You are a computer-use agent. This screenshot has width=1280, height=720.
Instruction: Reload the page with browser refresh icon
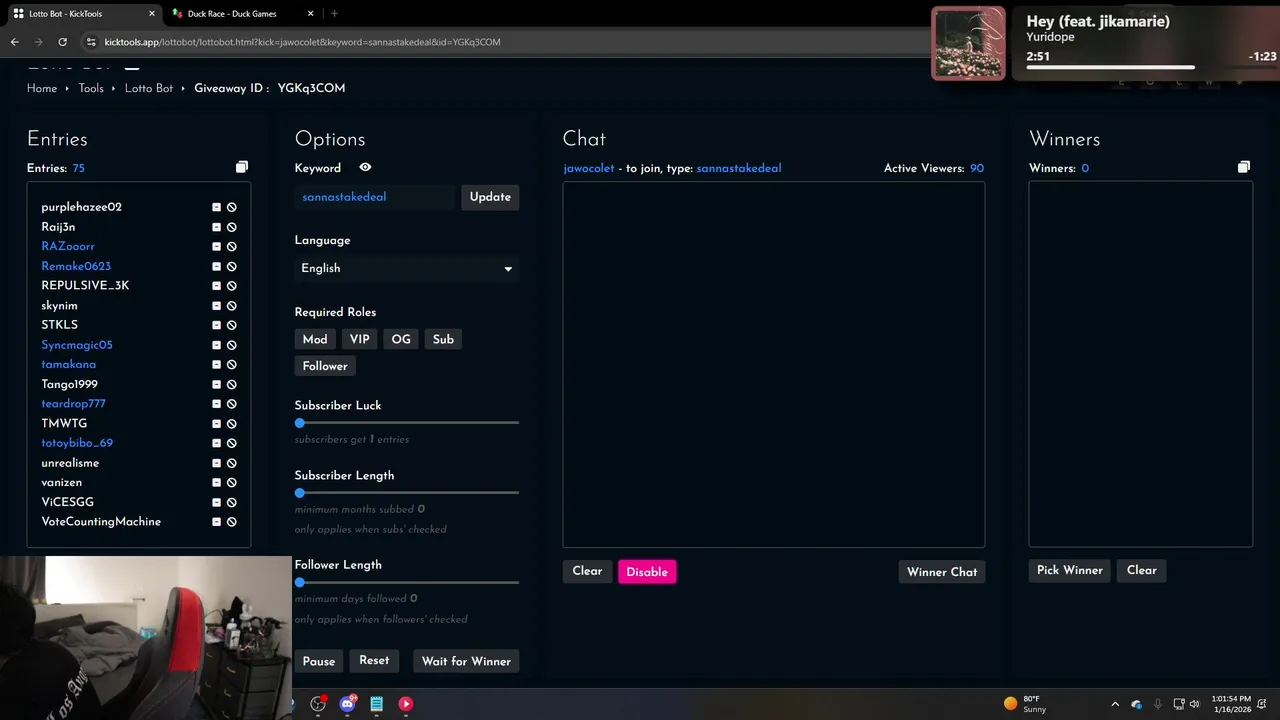(62, 42)
